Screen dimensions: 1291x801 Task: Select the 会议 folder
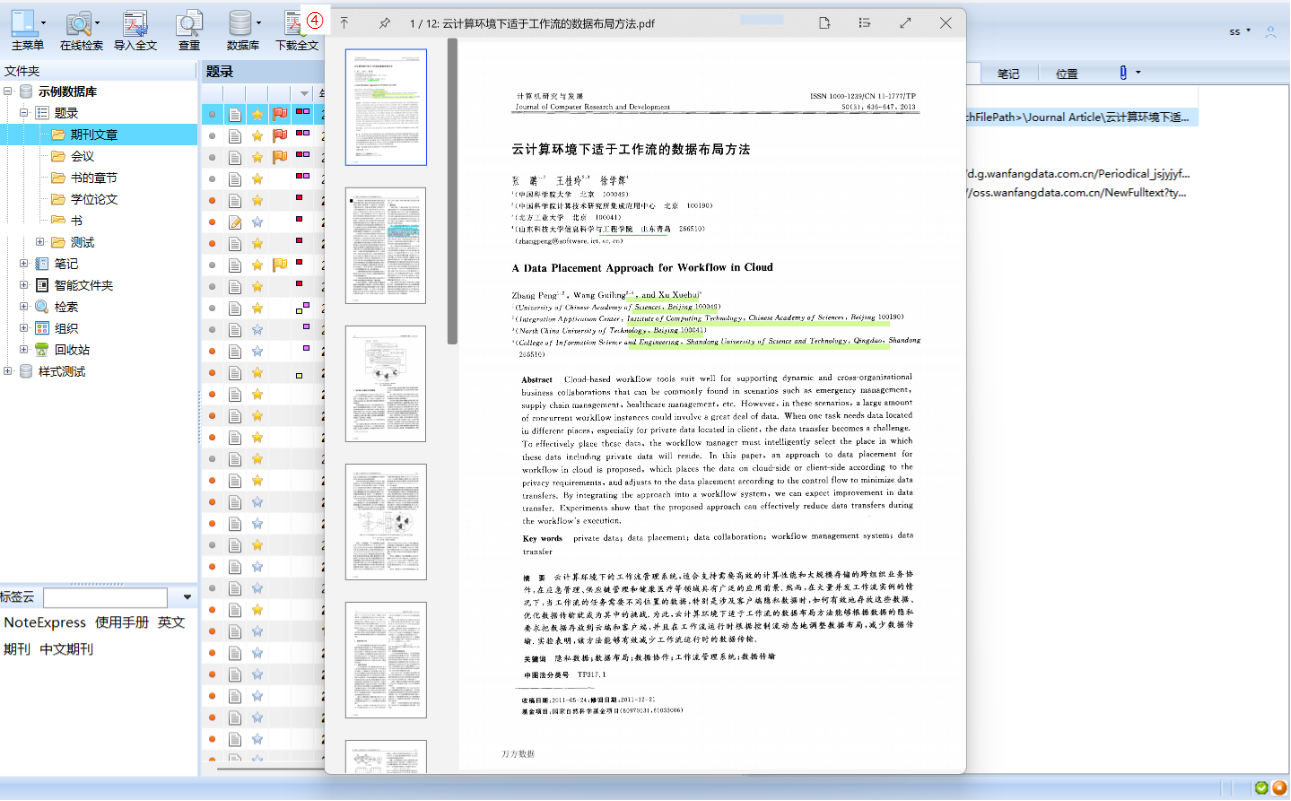82,156
